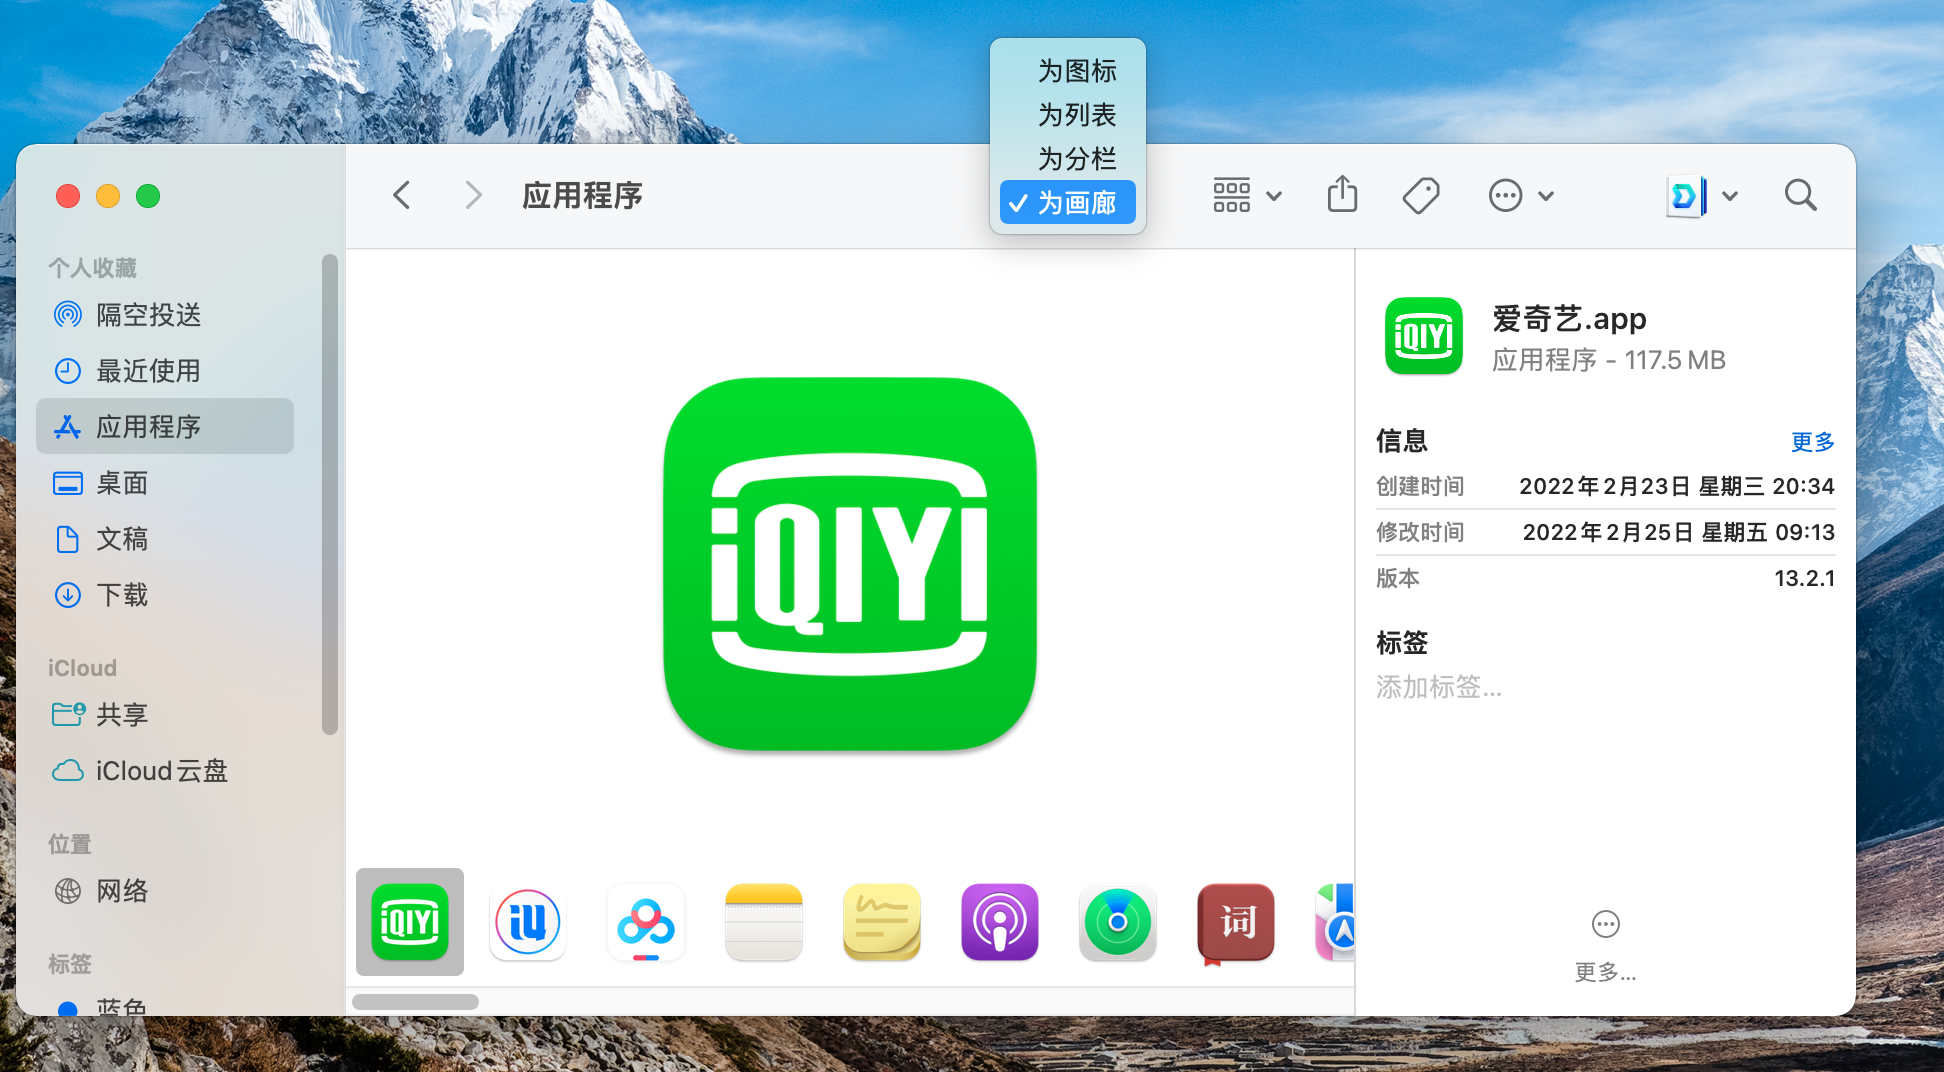Click the sidebar vertical scrollbar
Viewport: 1944px width, 1072px height.
point(329,495)
